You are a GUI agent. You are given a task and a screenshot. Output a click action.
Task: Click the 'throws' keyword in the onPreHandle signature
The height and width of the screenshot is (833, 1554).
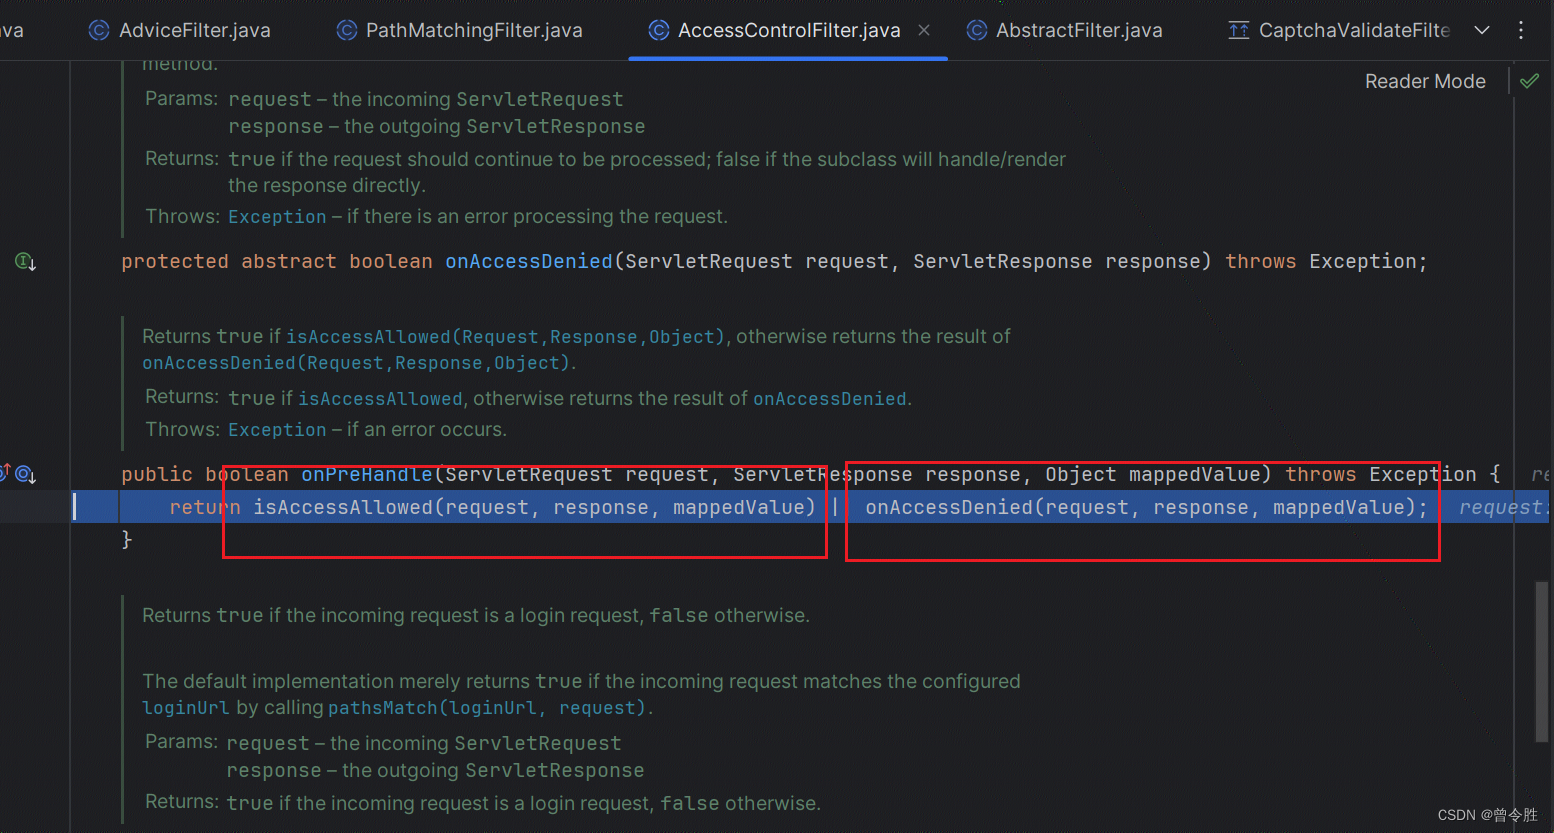(1321, 475)
